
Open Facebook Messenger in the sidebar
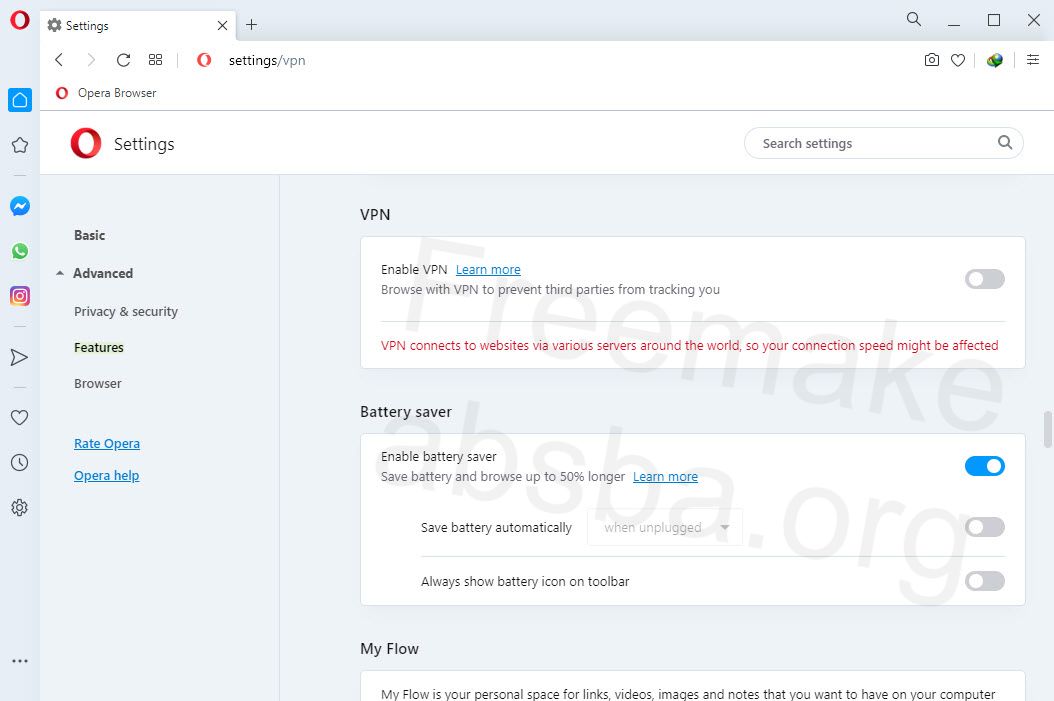(x=19, y=206)
